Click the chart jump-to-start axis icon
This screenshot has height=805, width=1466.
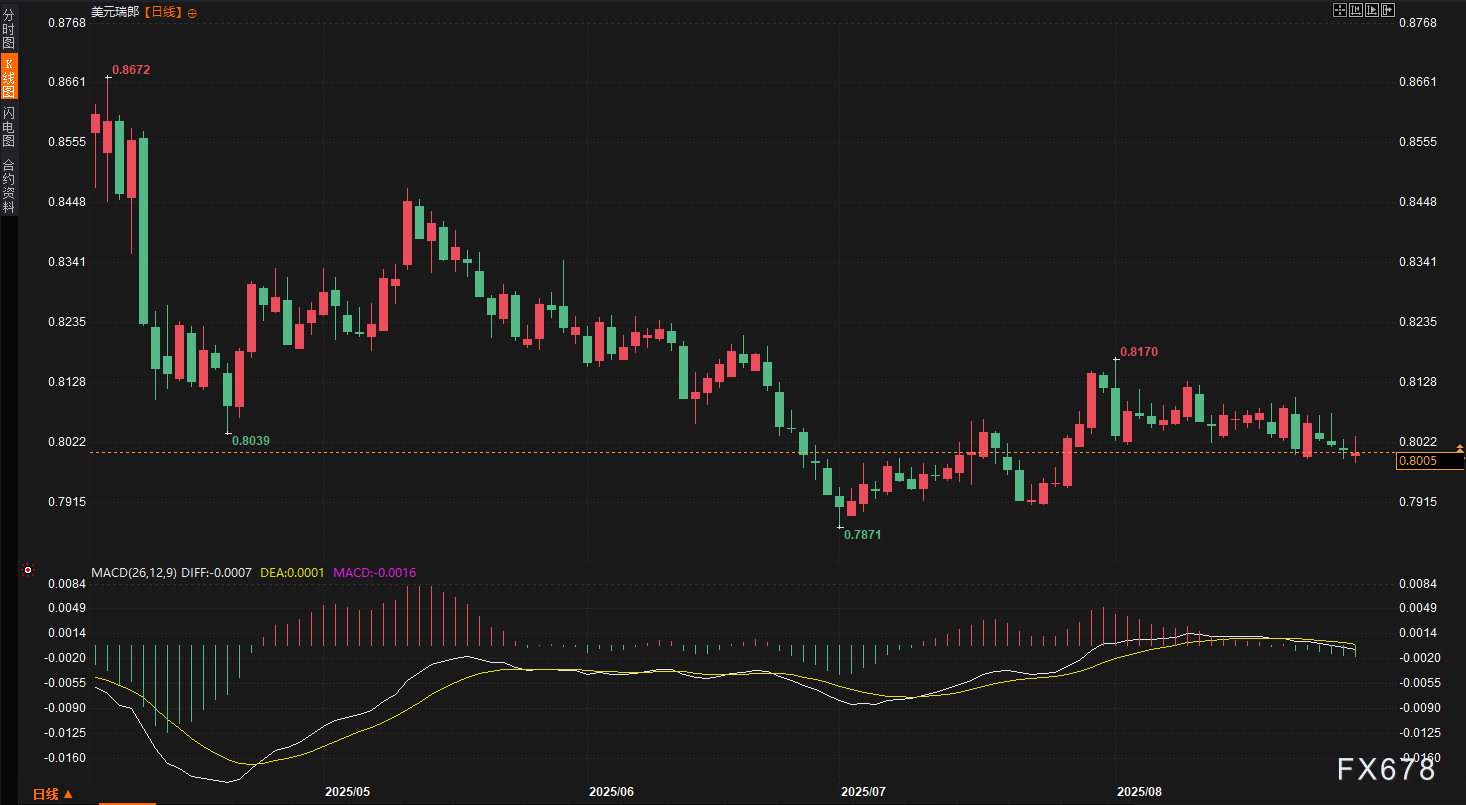1356,10
